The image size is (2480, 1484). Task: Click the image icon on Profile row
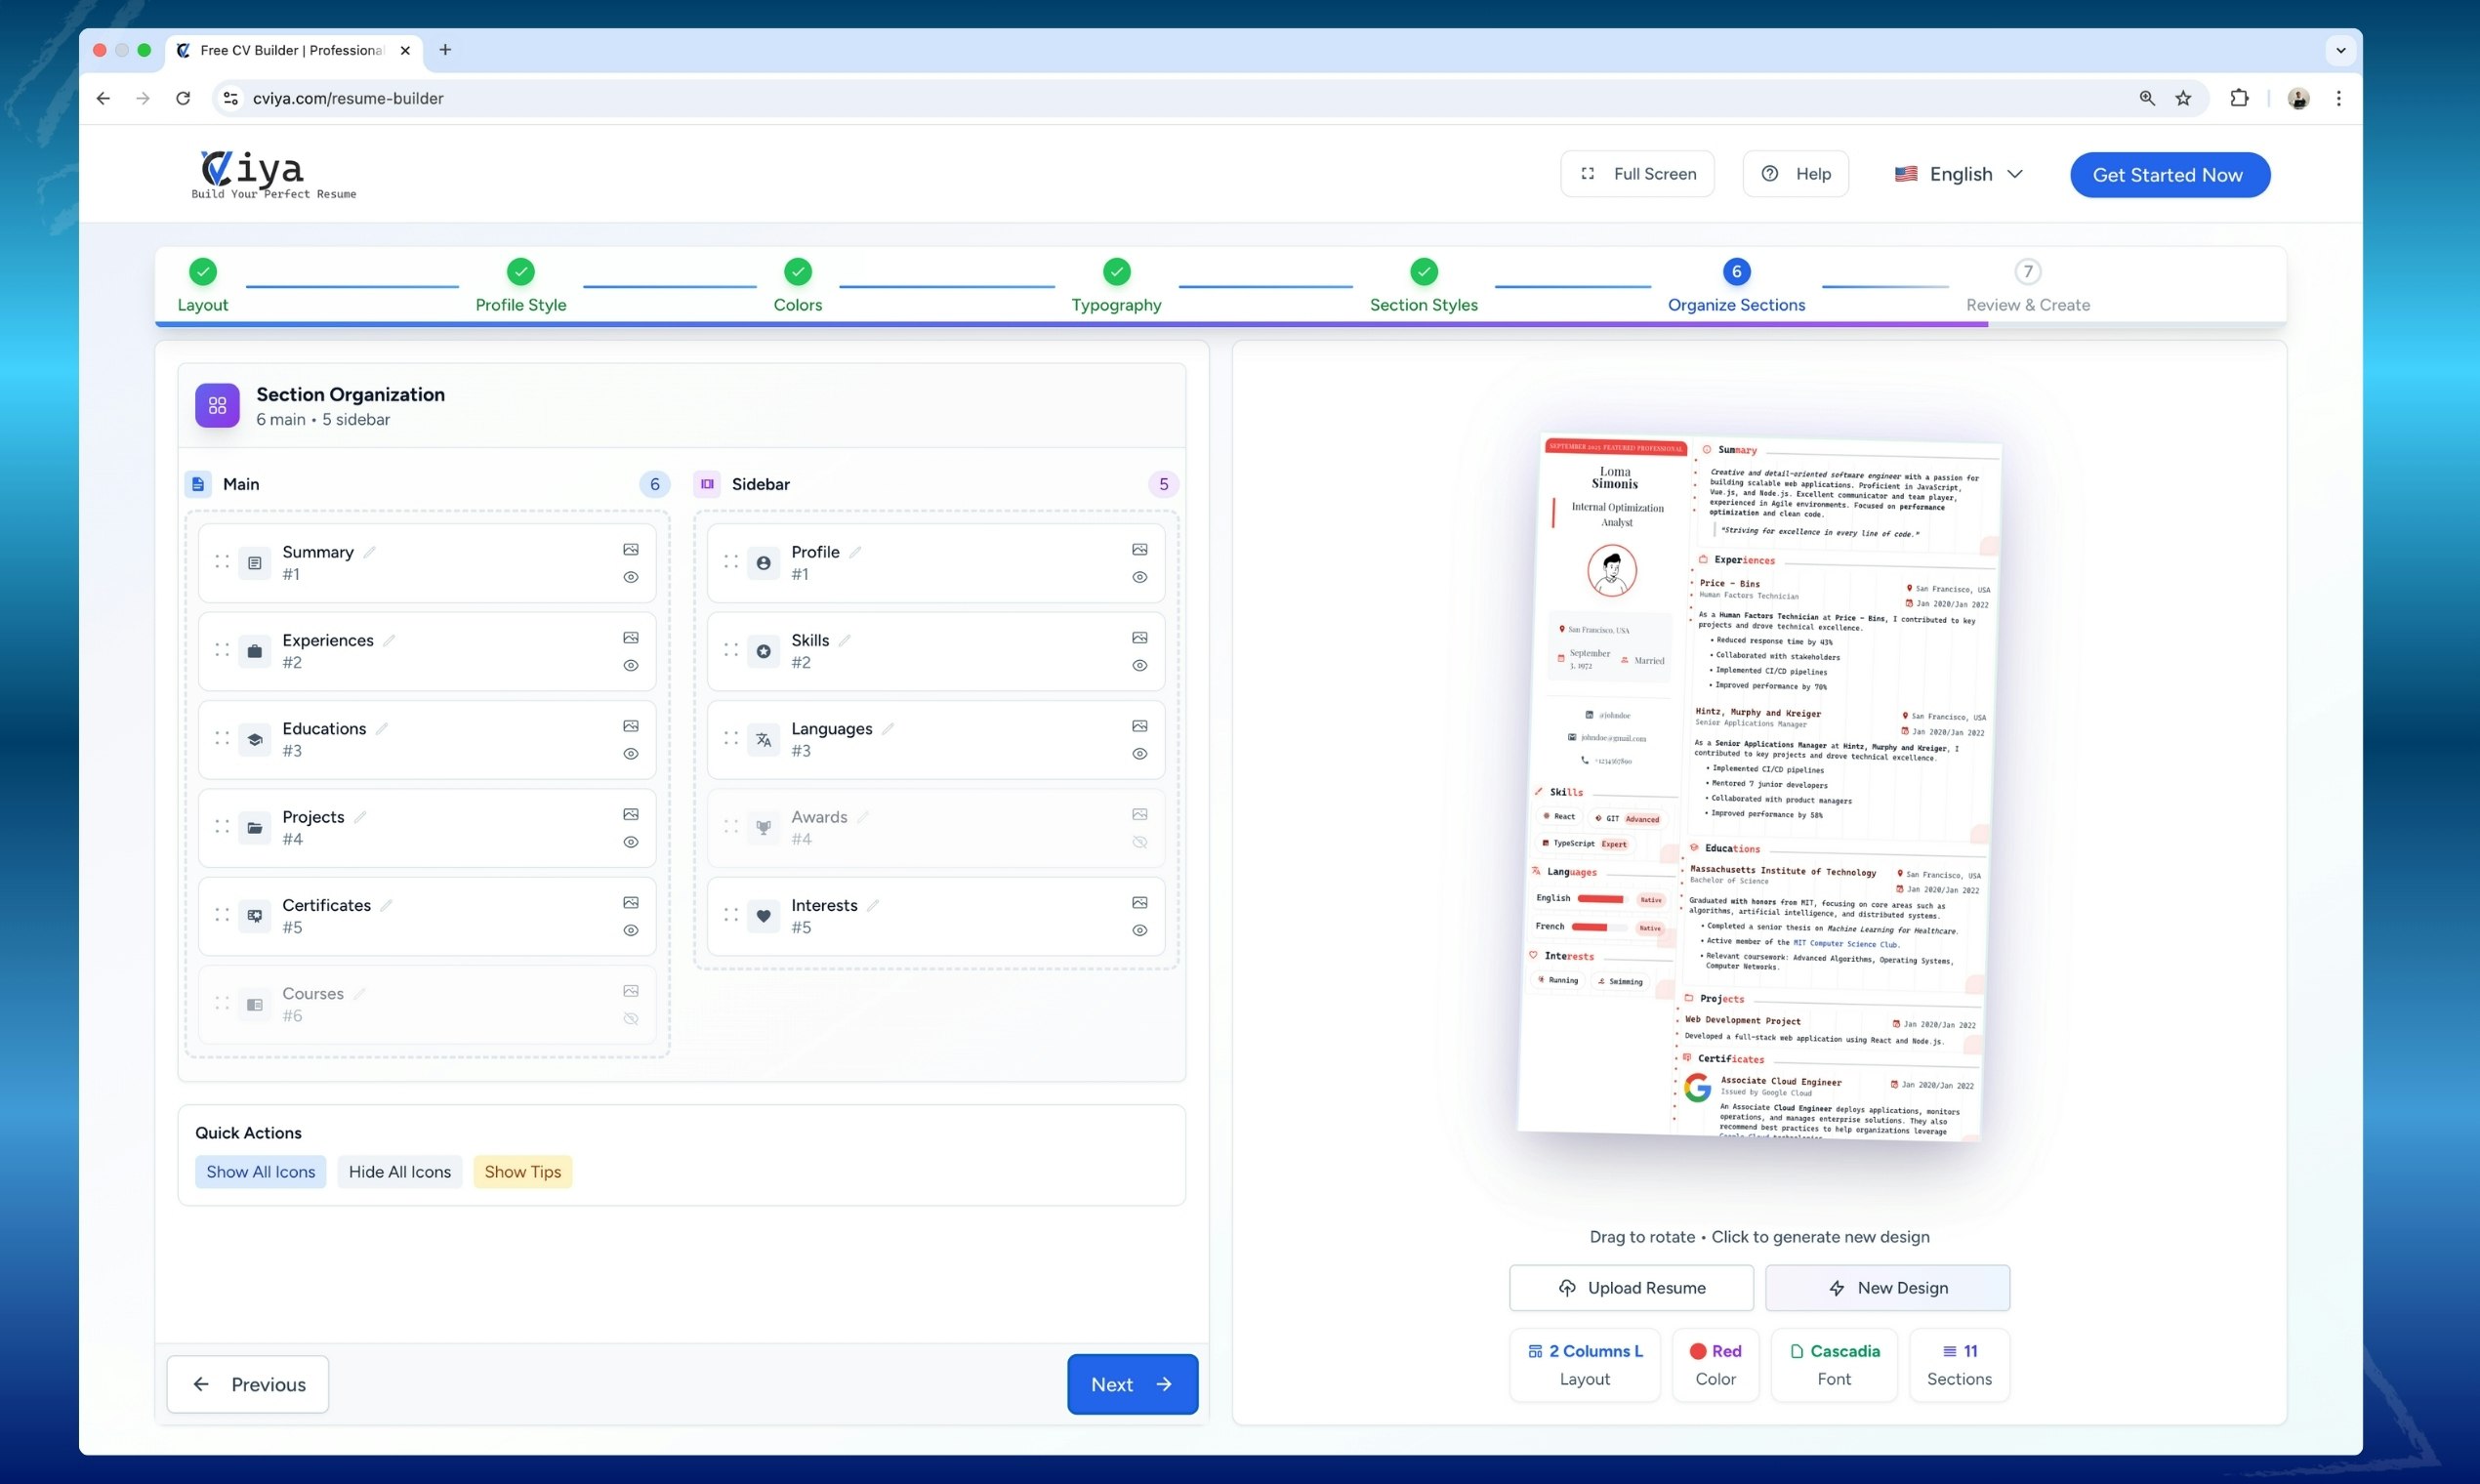pyautogui.click(x=1139, y=549)
